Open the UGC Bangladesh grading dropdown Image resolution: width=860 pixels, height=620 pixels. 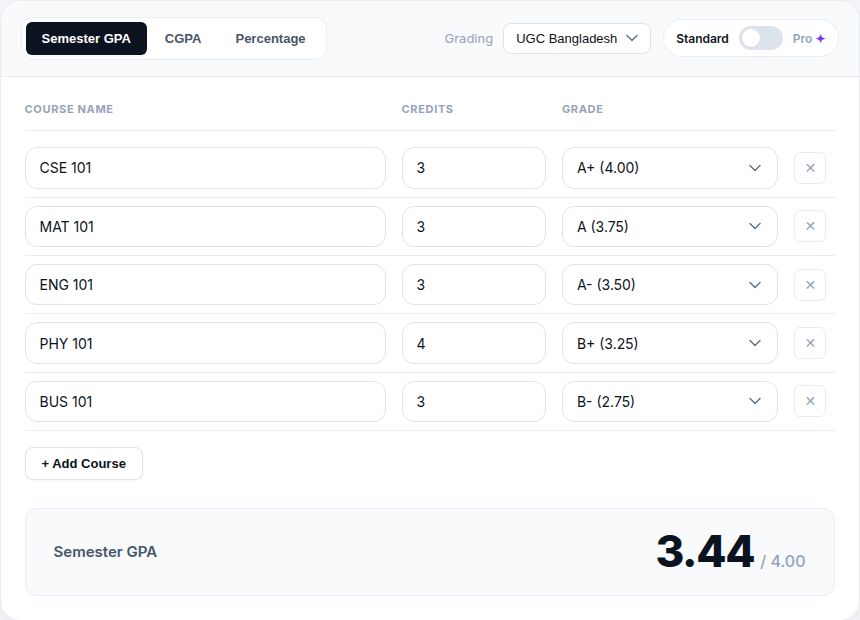coord(576,38)
